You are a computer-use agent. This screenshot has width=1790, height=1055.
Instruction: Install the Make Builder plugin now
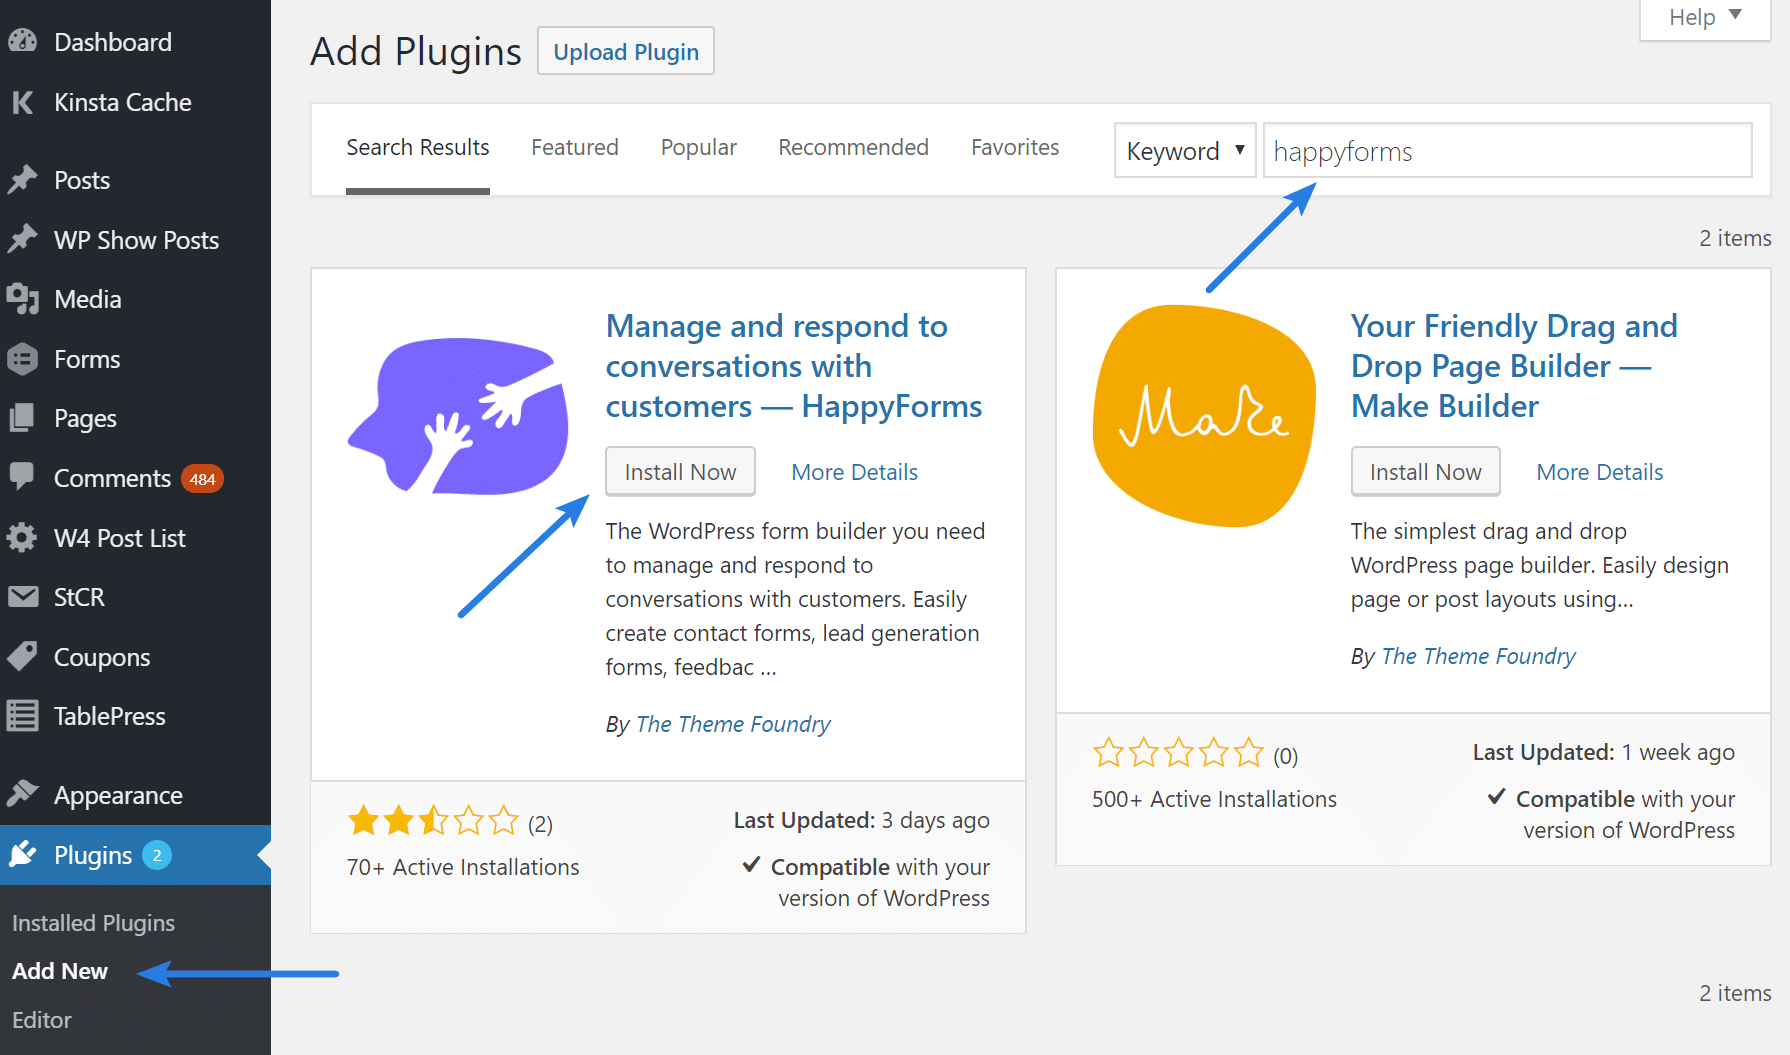pyautogui.click(x=1426, y=472)
